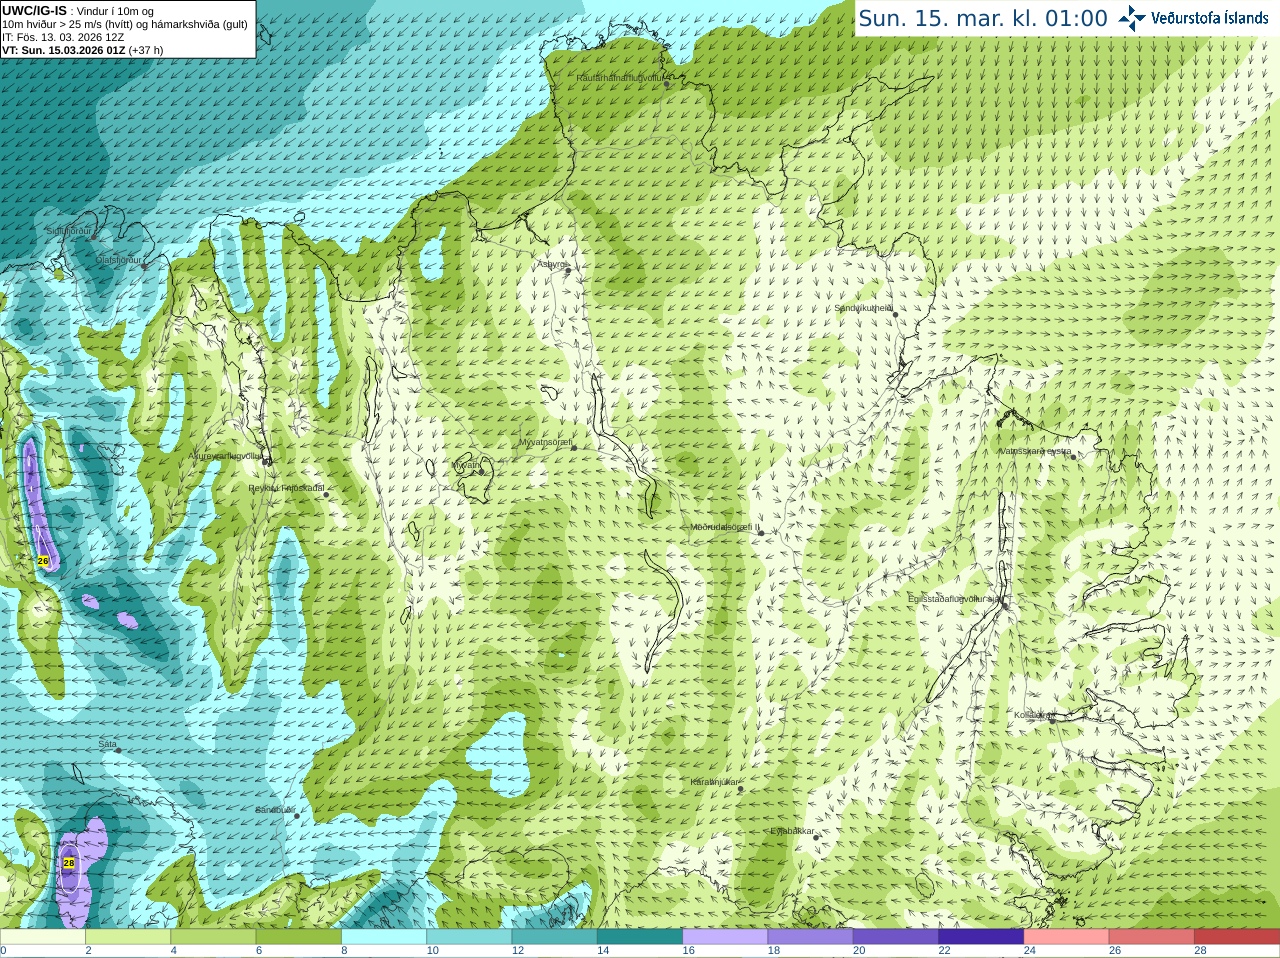Select the Ólafsfjörður station label
This screenshot has width=1280, height=958.
[119, 260]
